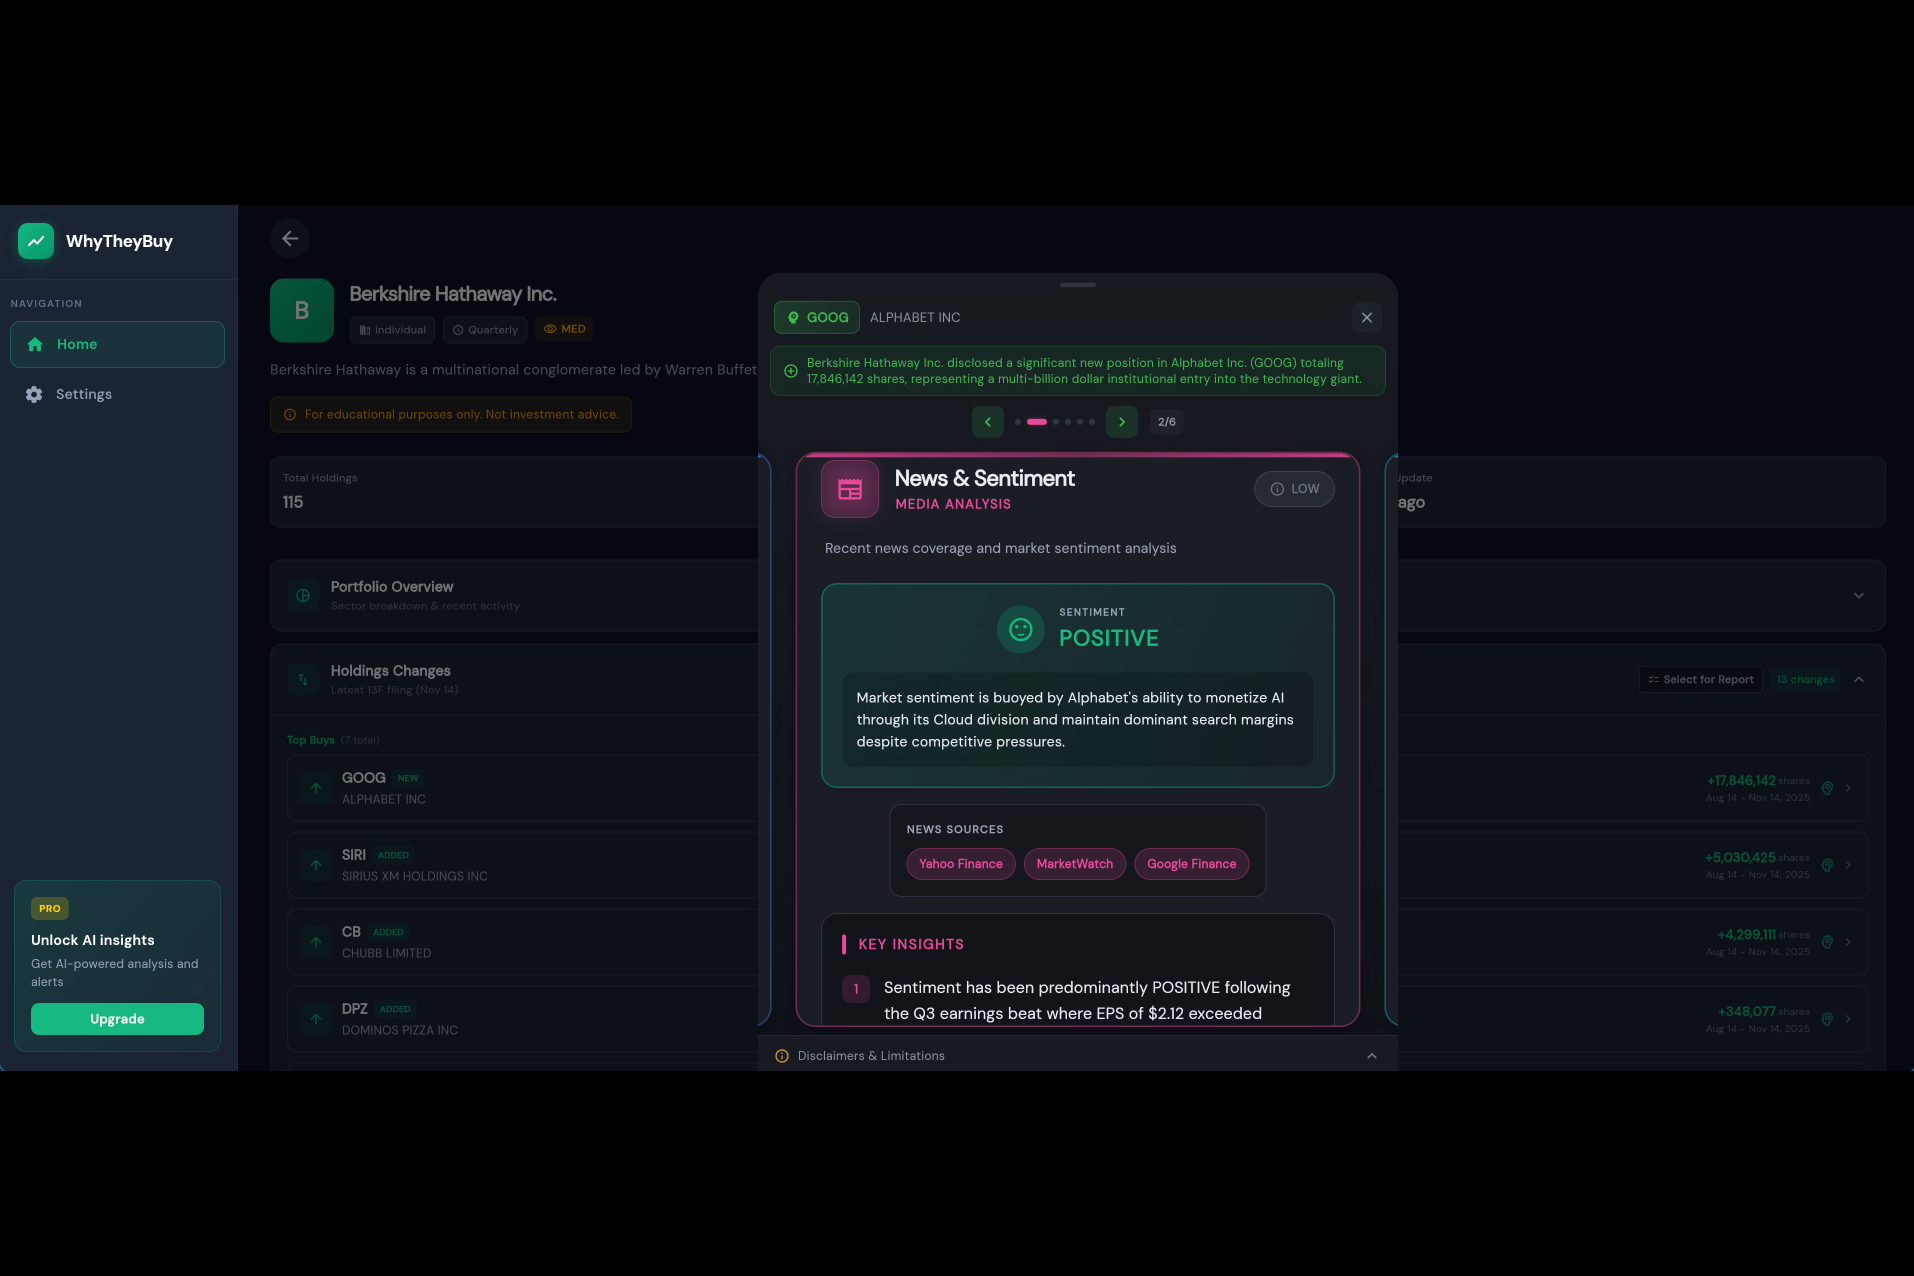
Task: Open GOOG row details chevron
Action: tap(1848, 788)
